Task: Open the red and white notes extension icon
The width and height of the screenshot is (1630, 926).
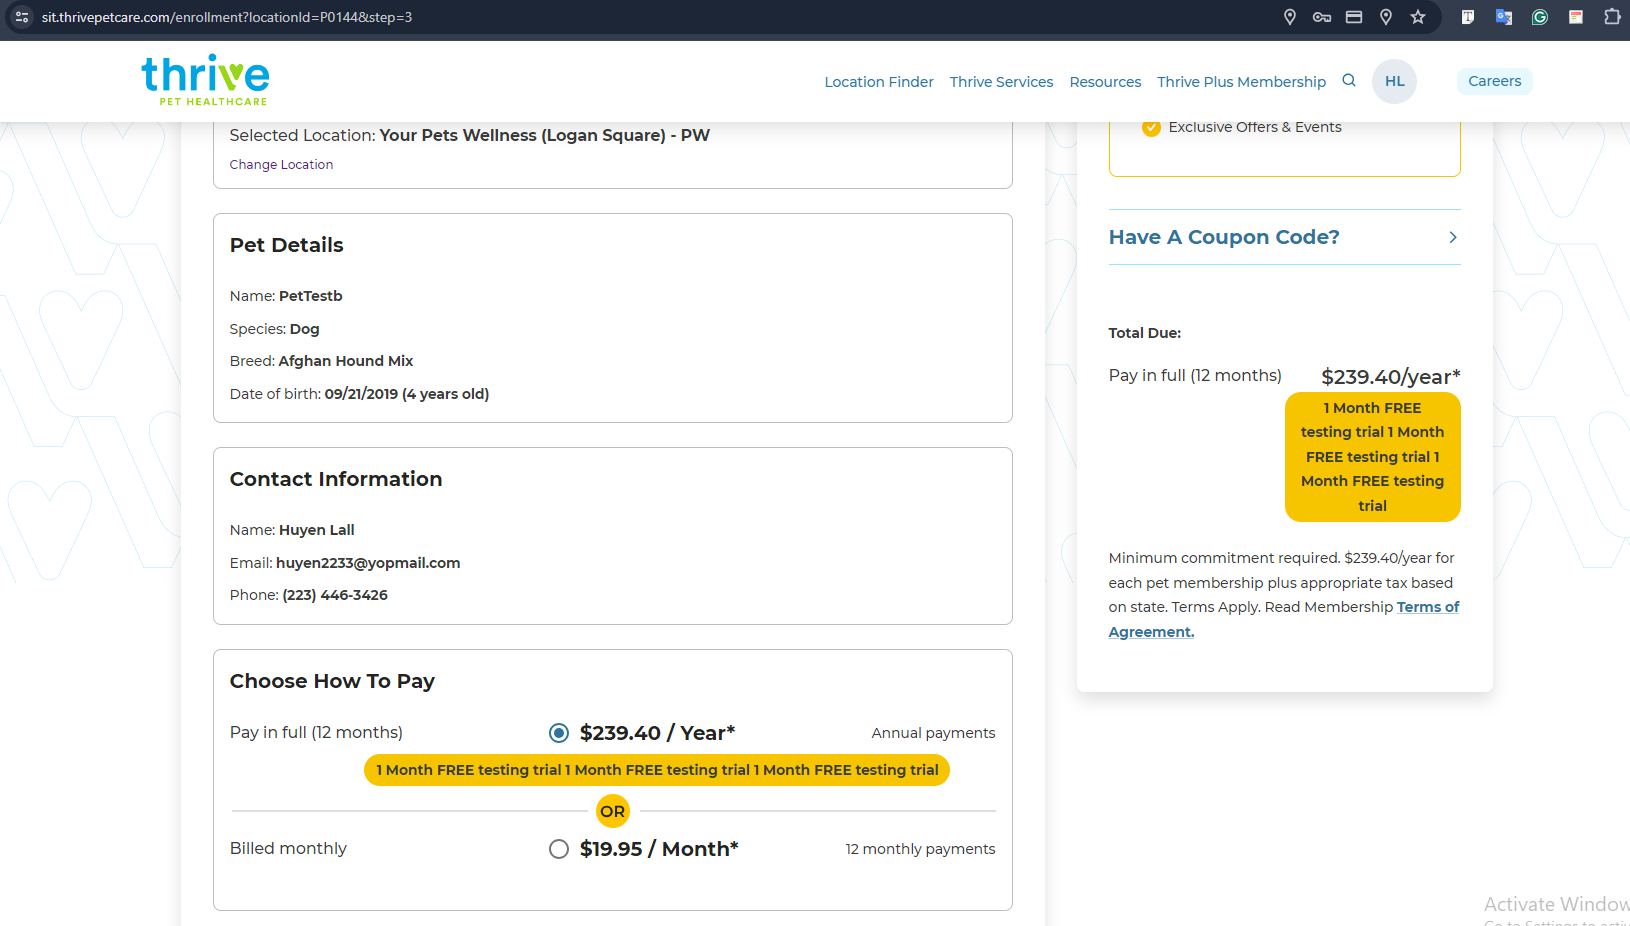Action: [1576, 17]
